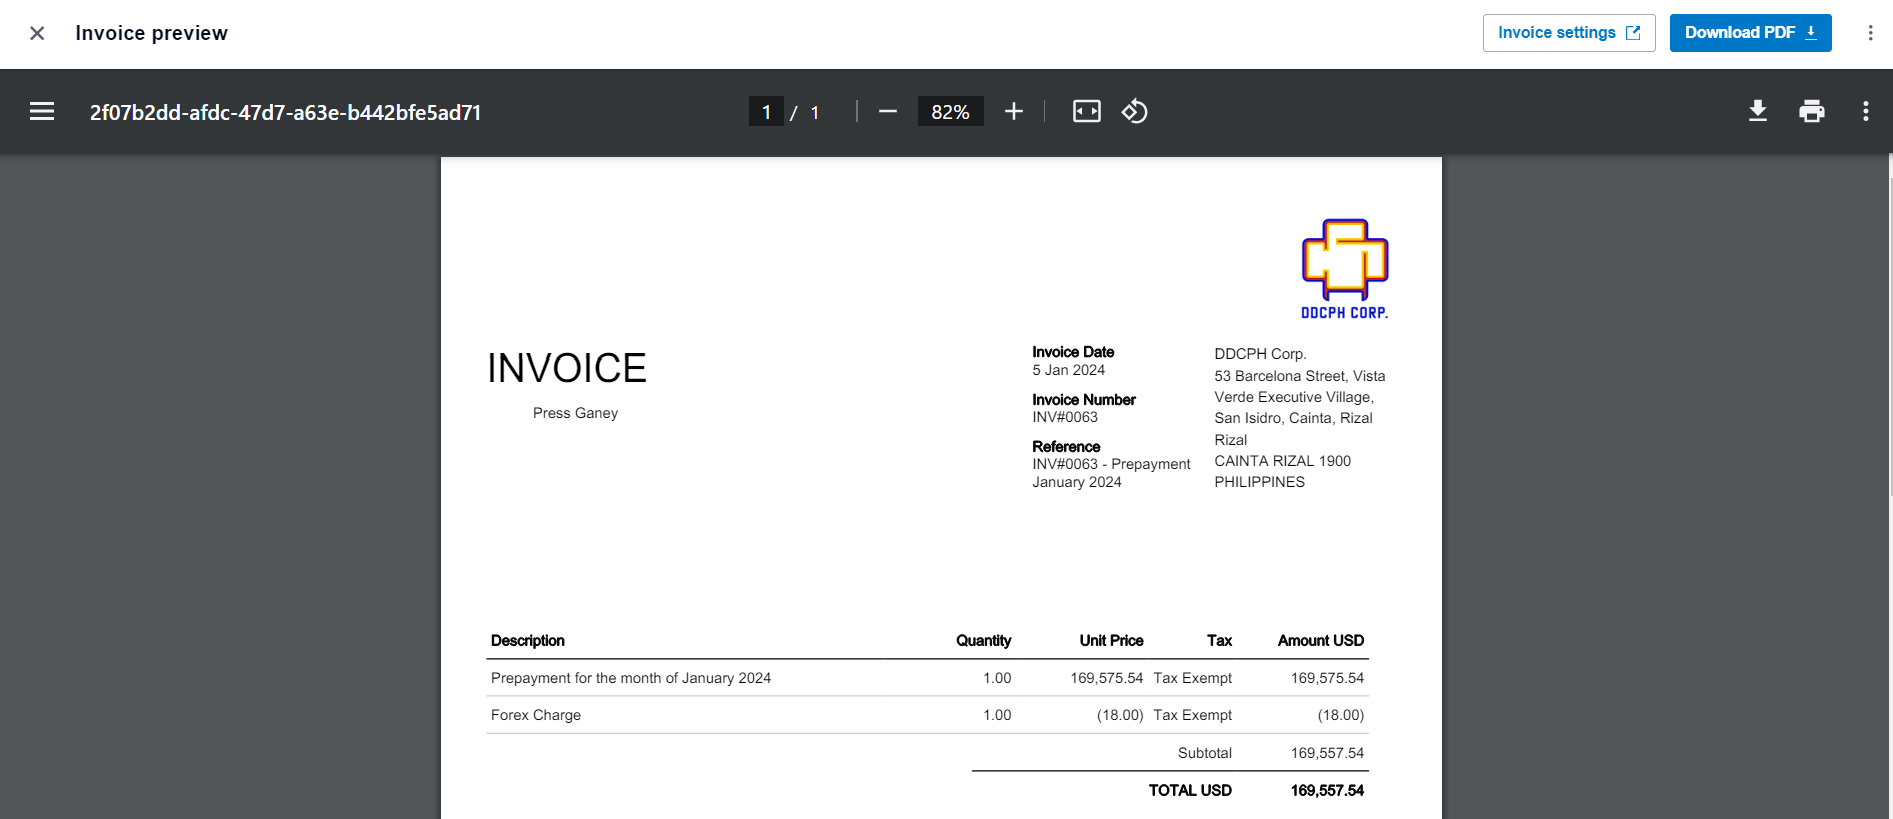The image size is (1893, 819).
Task: Select Tax Exempt in Forex Charge row
Action: [x=1193, y=715]
